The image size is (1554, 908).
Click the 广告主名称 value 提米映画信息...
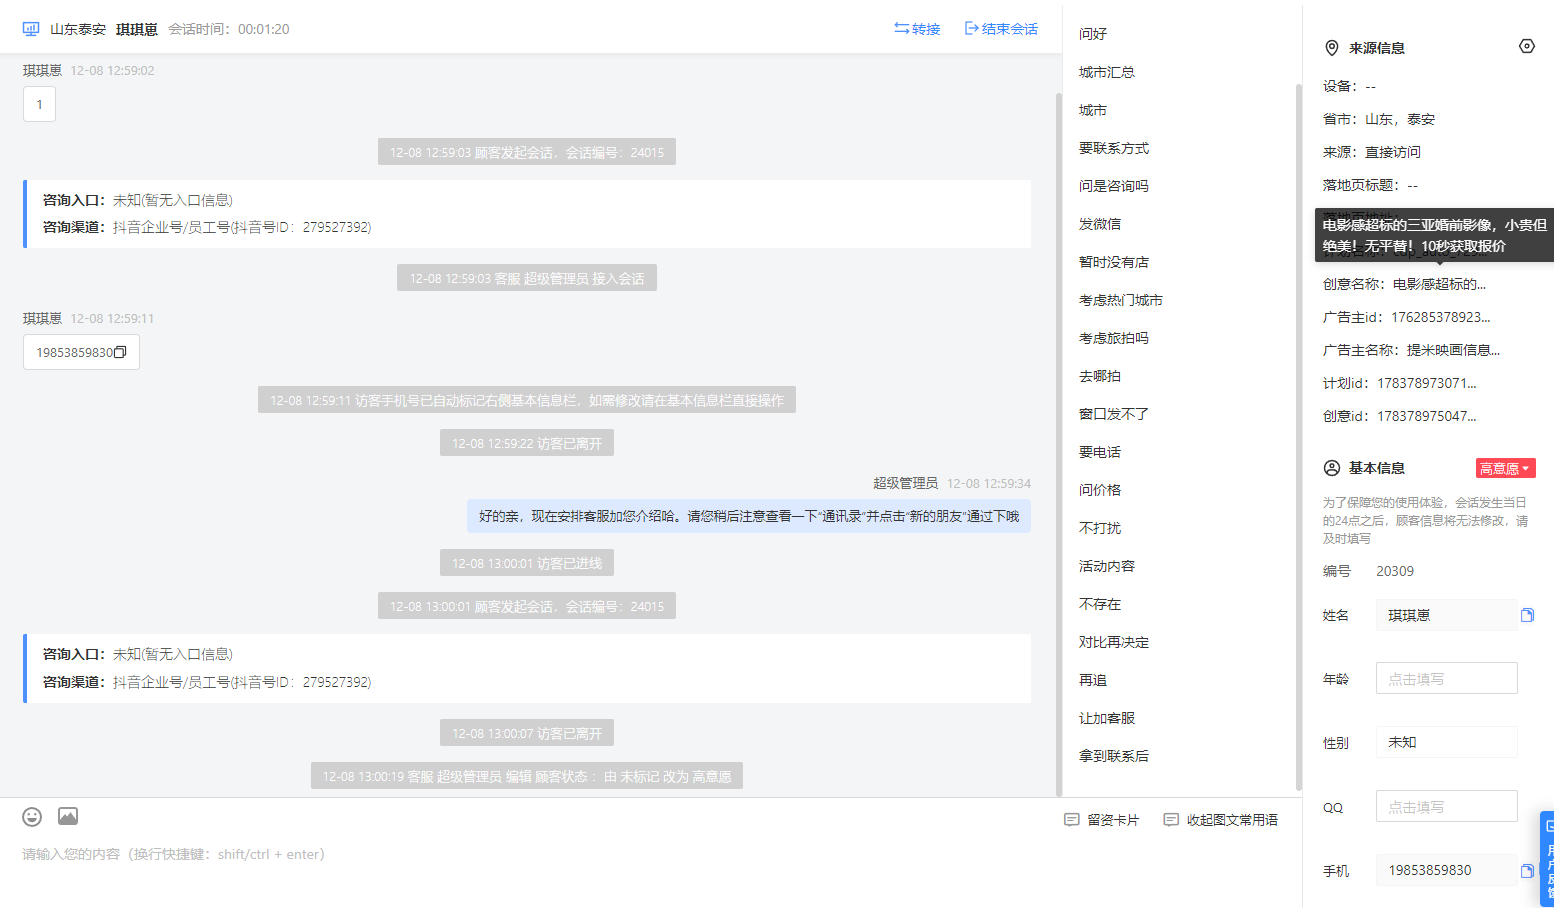[1453, 350]
